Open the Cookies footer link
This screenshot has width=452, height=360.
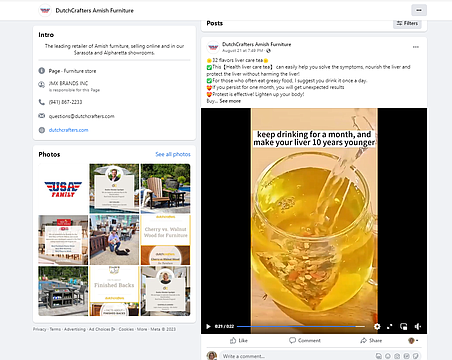click(x=126, y=329)
